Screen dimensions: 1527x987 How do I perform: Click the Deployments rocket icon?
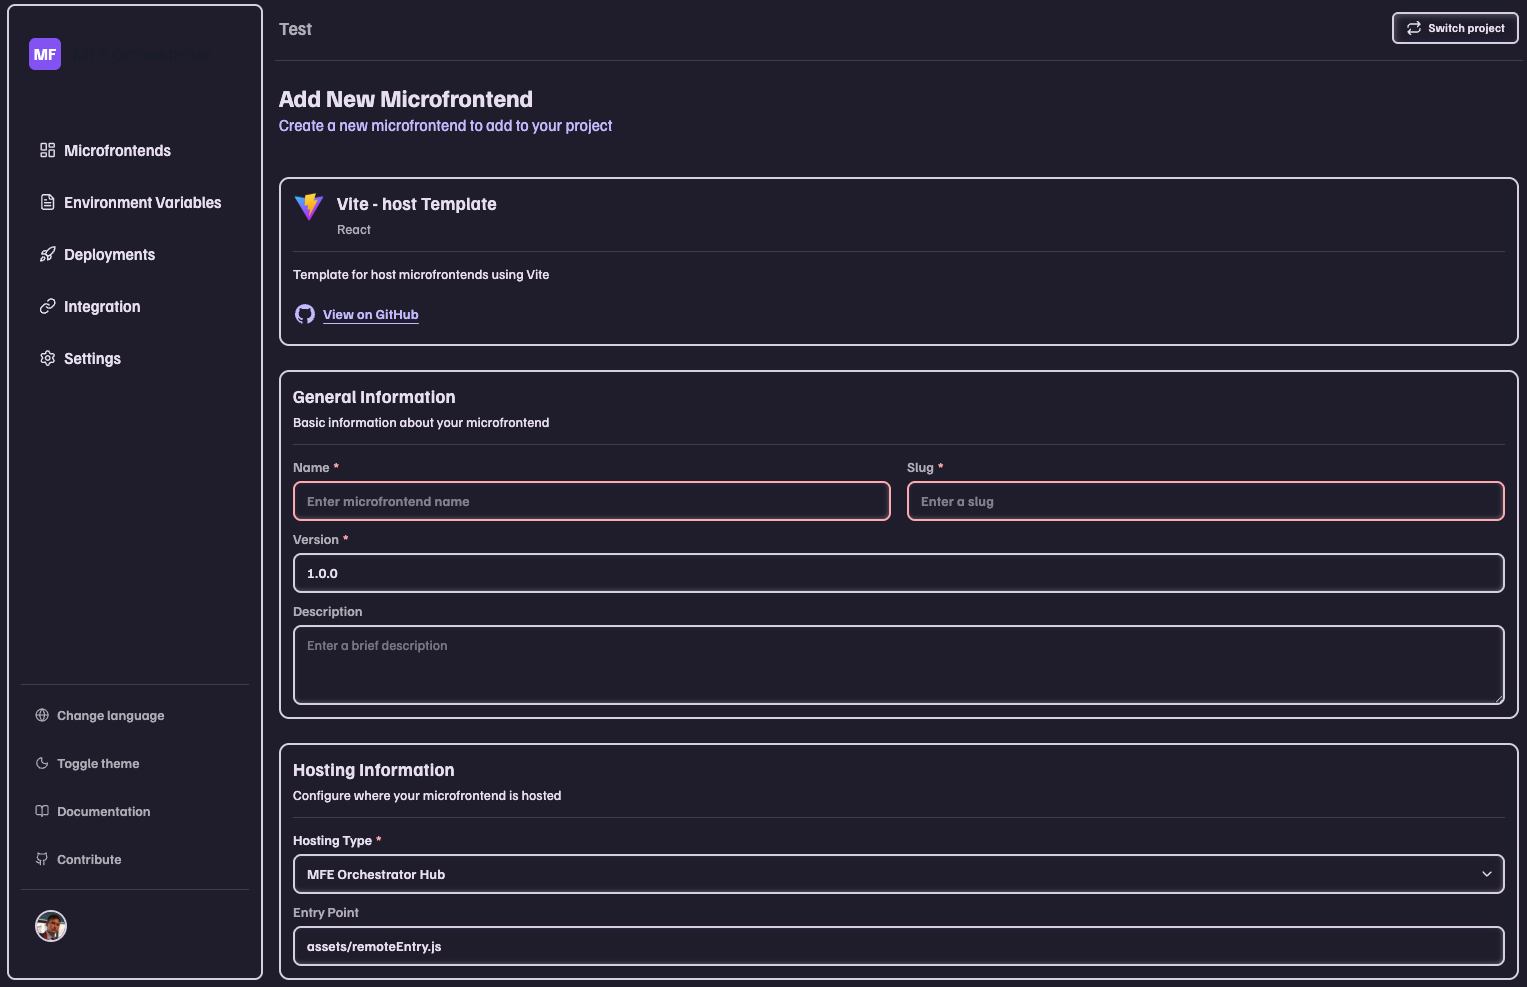click(x=47, y=254)
